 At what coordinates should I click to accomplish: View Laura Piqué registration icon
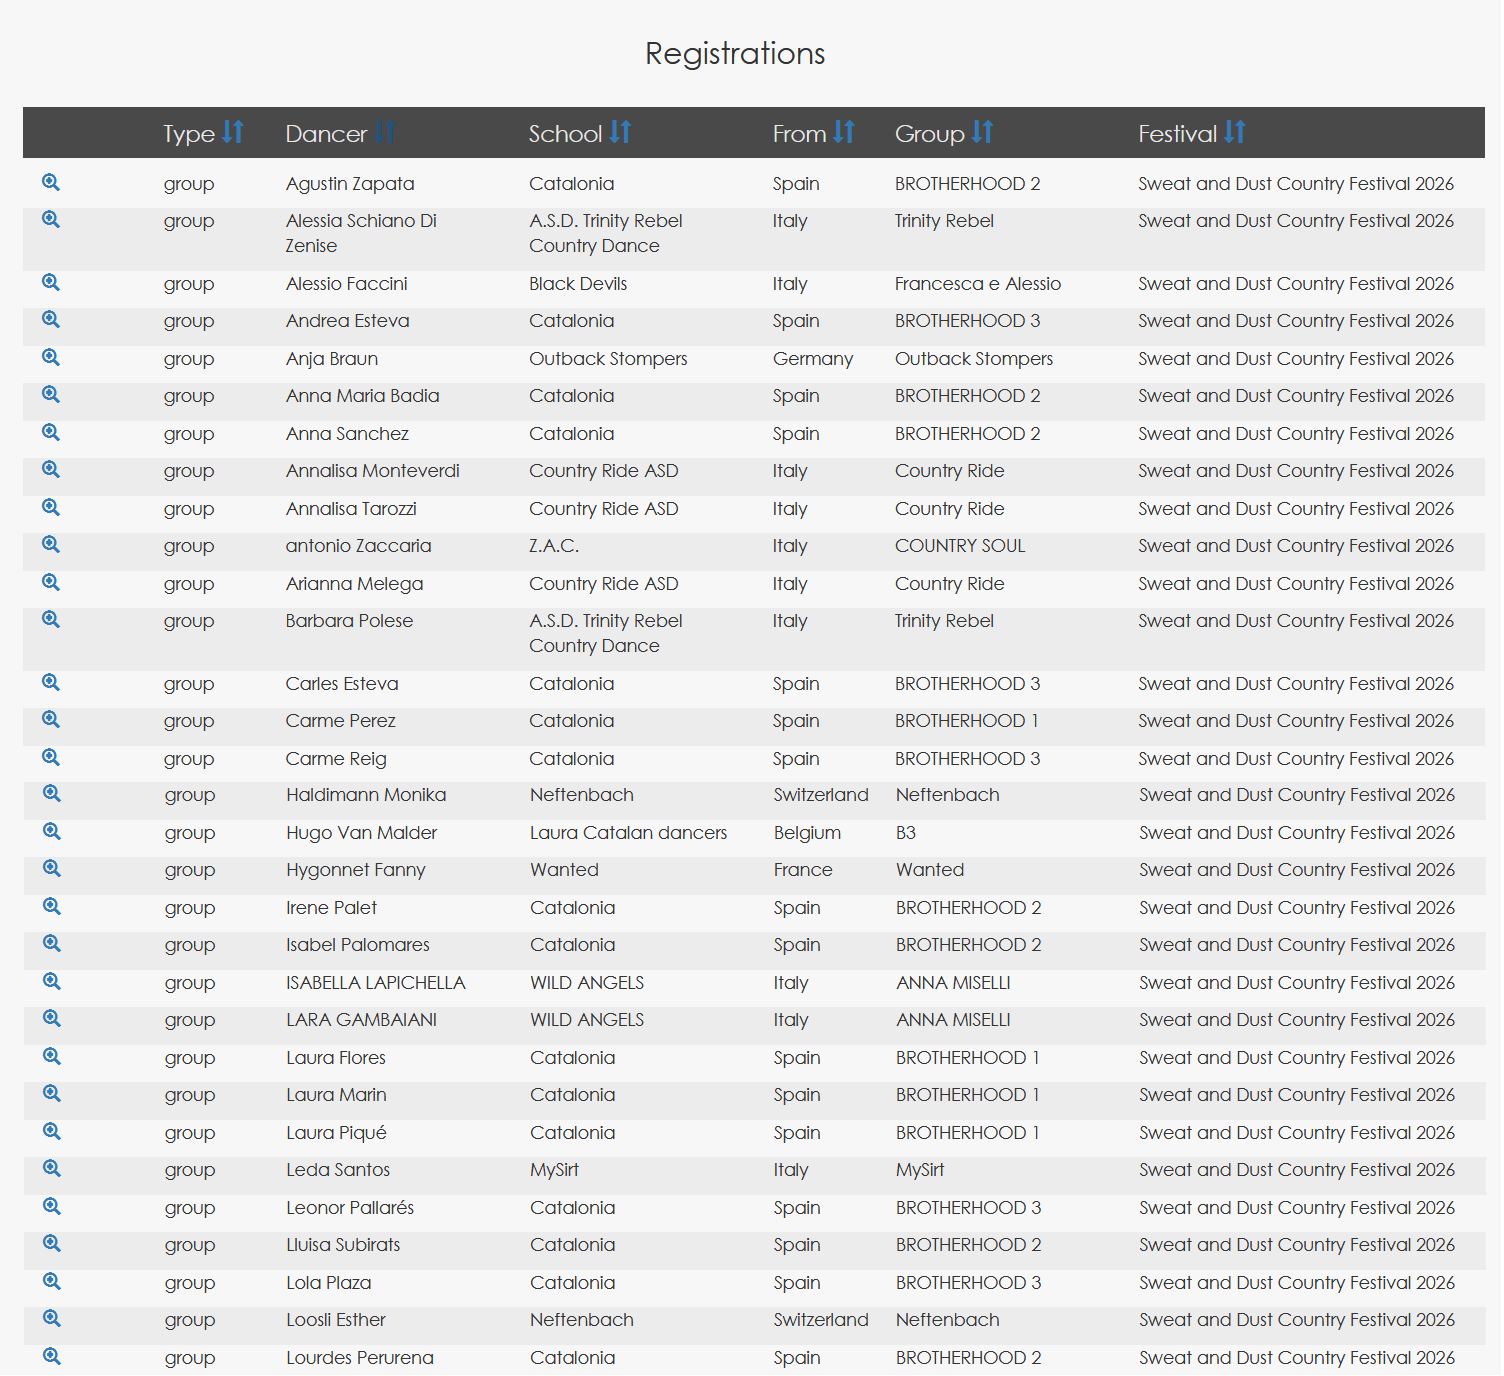(x=52, y=1131)
